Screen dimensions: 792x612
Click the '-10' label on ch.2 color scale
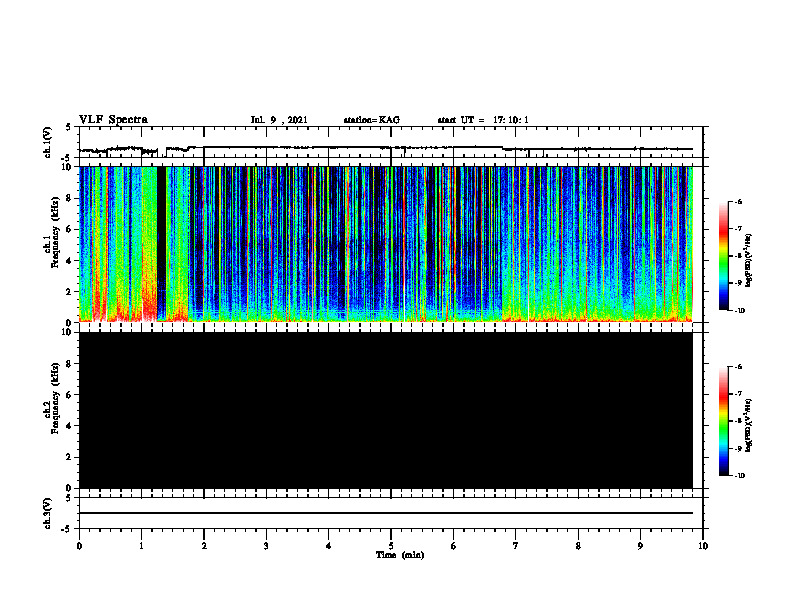pos(739,475)
